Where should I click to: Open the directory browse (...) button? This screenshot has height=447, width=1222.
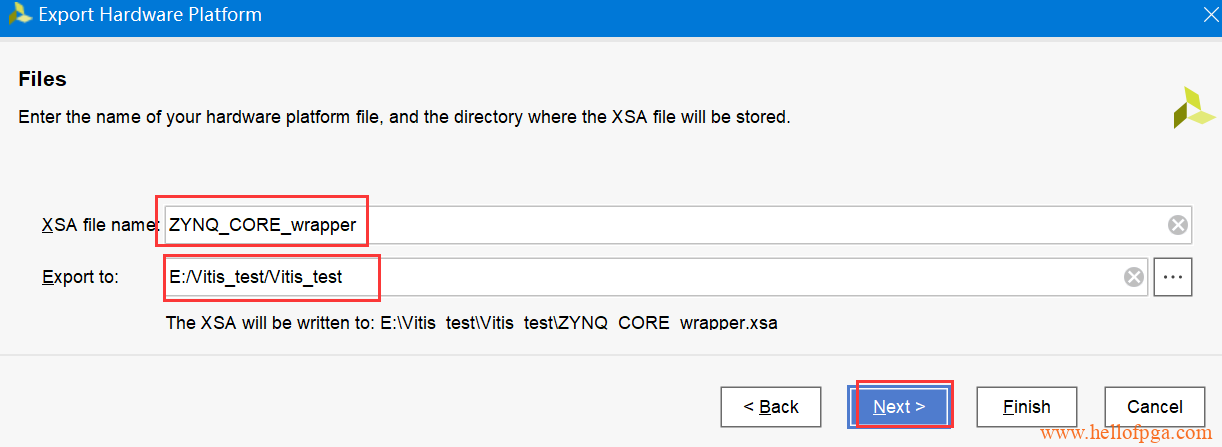1173,277
